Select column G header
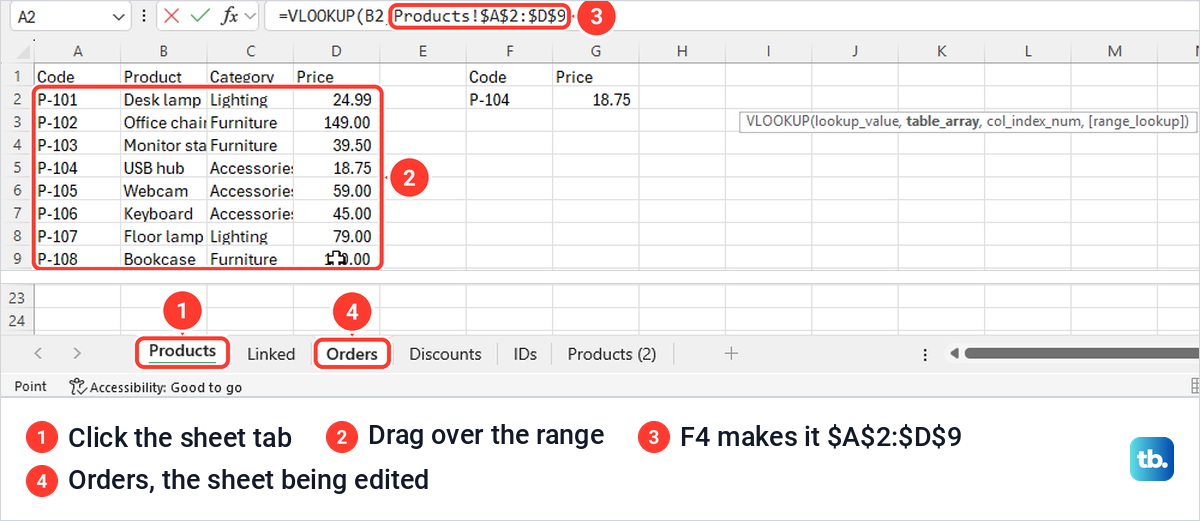This screenshot has width=1200, height=521. [596, 51]
